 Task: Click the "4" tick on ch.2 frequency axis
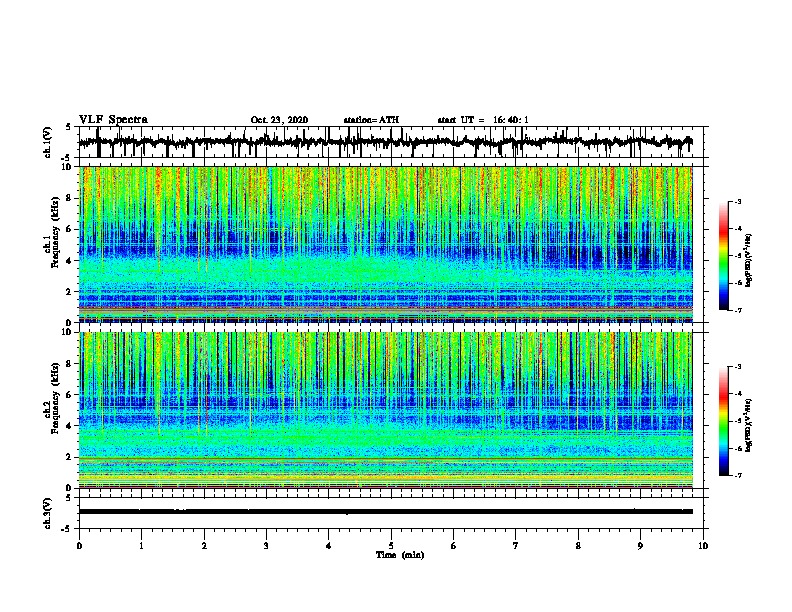tap(70, 426)
